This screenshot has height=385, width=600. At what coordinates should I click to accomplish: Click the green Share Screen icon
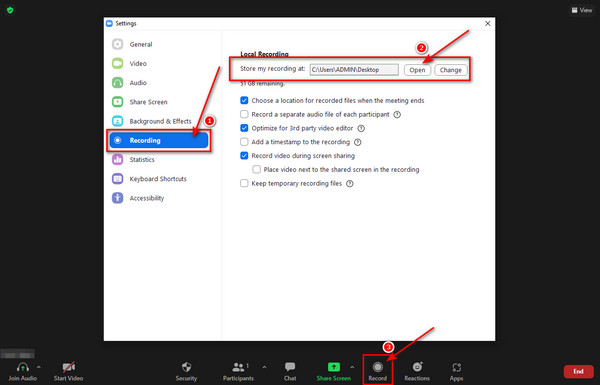coord(334,367)
